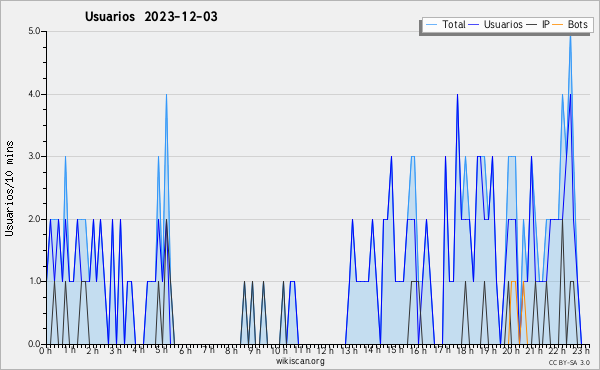Click the 7 h x-axis label
The image size is (600, 370).
208,350
